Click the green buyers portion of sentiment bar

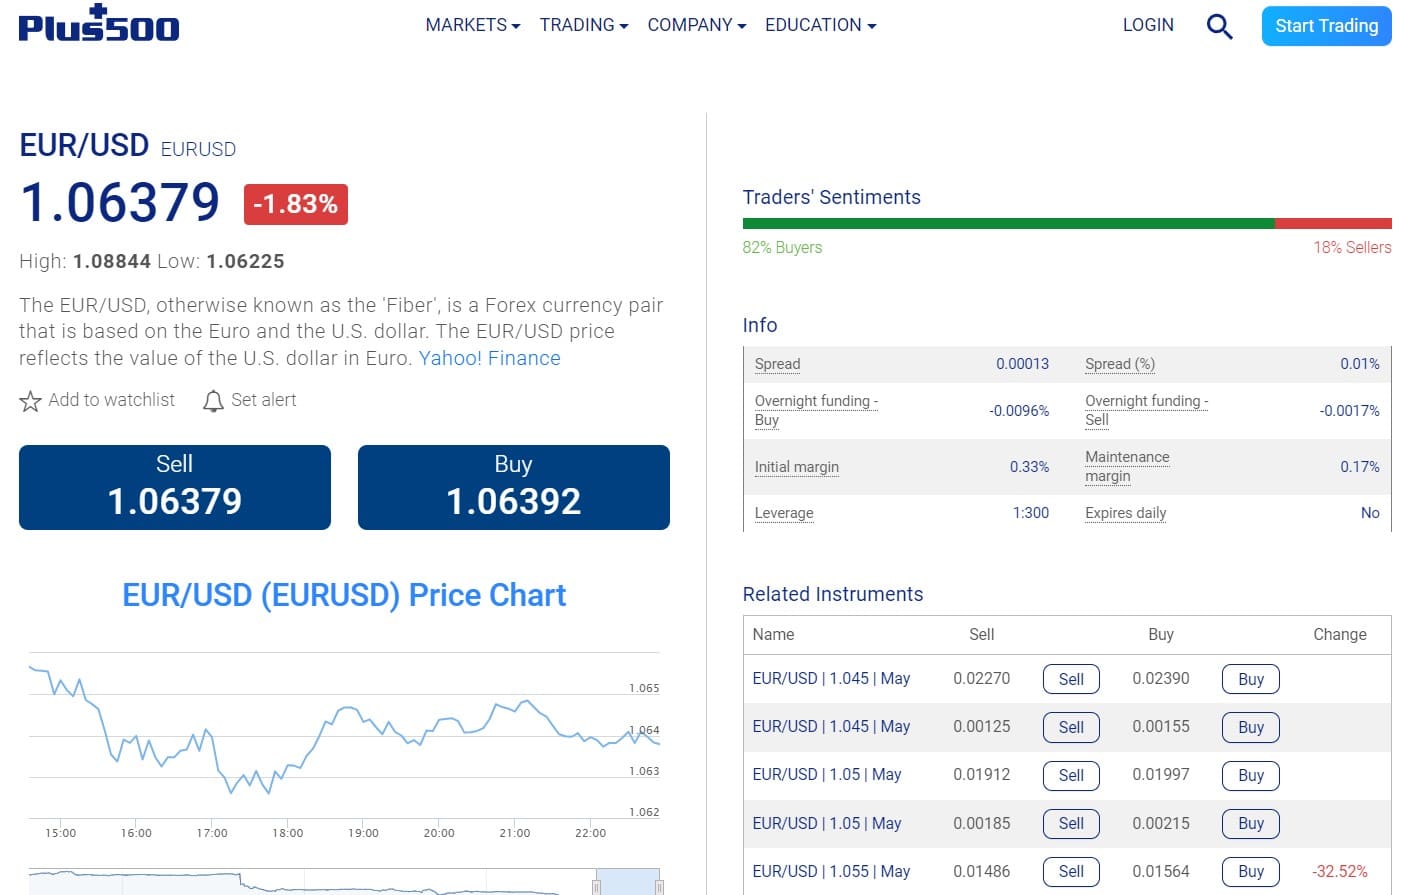pos(1008,224)
